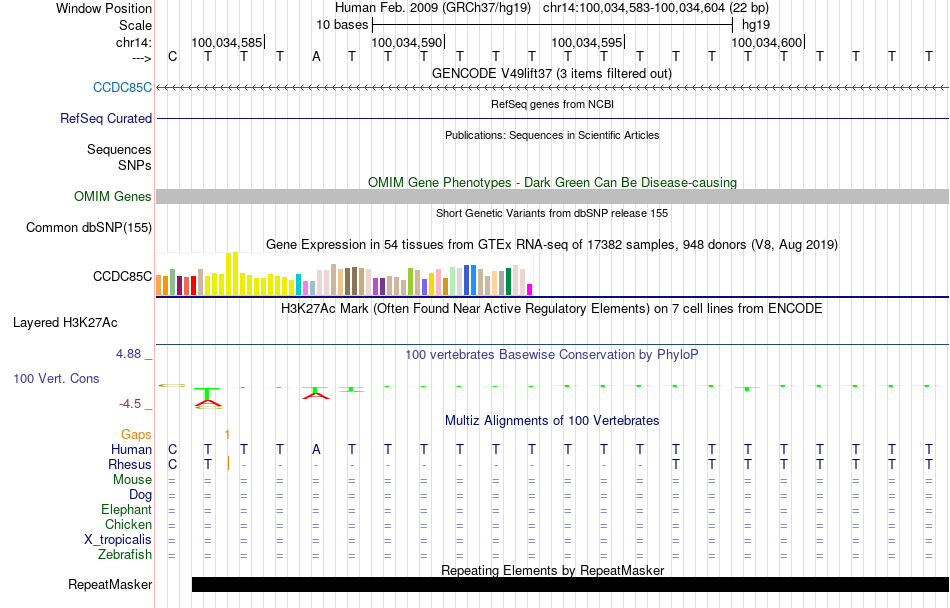Image resolution: width=950 pixels, height=608 pixels.
Task: Click the Mouse species label
Action: click(132, 480)
